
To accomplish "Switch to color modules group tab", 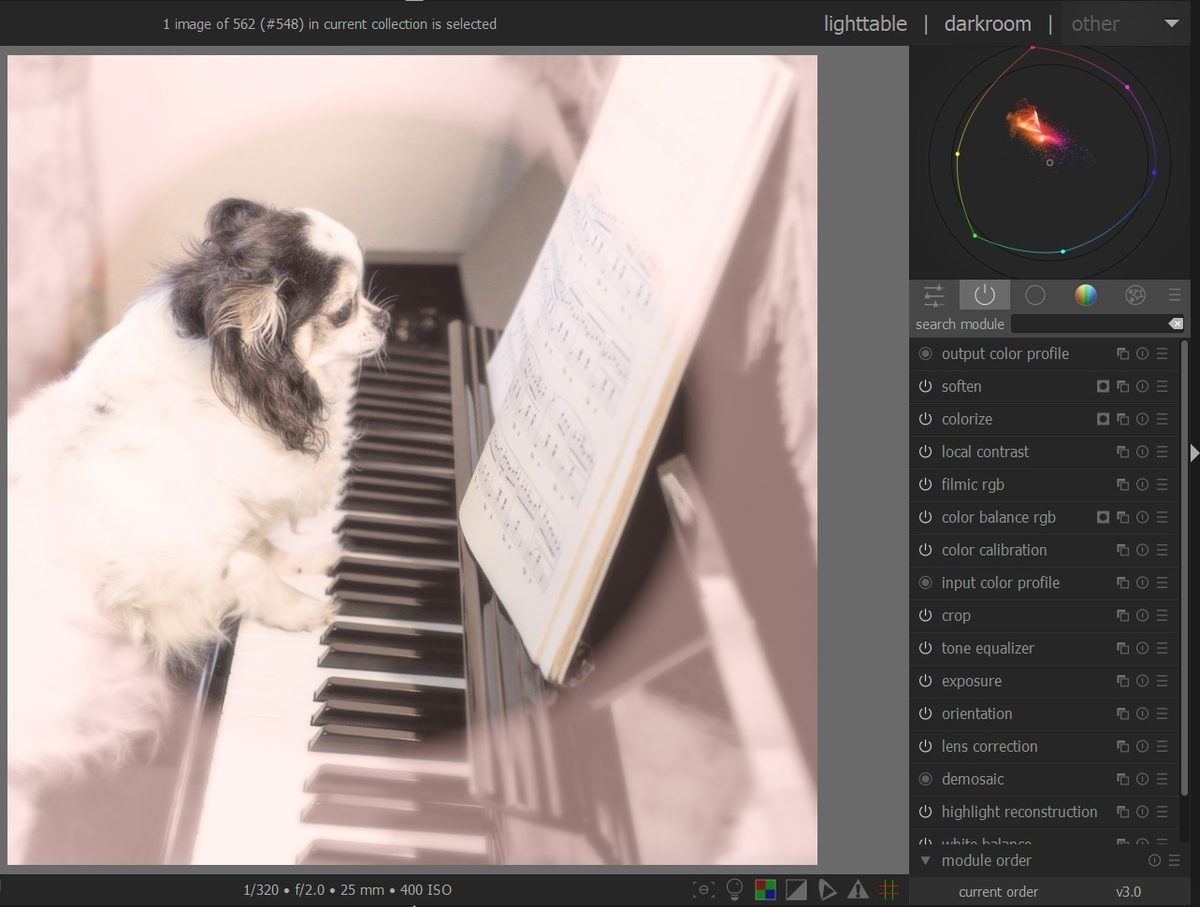I will click(1085, 295).
